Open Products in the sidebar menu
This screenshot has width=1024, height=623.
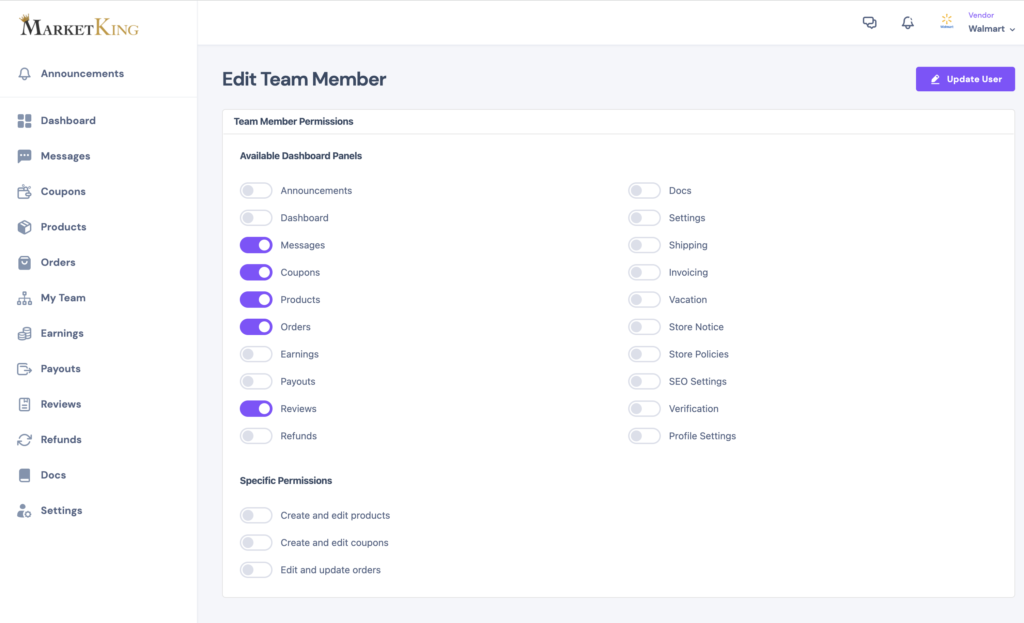(63, 227)
